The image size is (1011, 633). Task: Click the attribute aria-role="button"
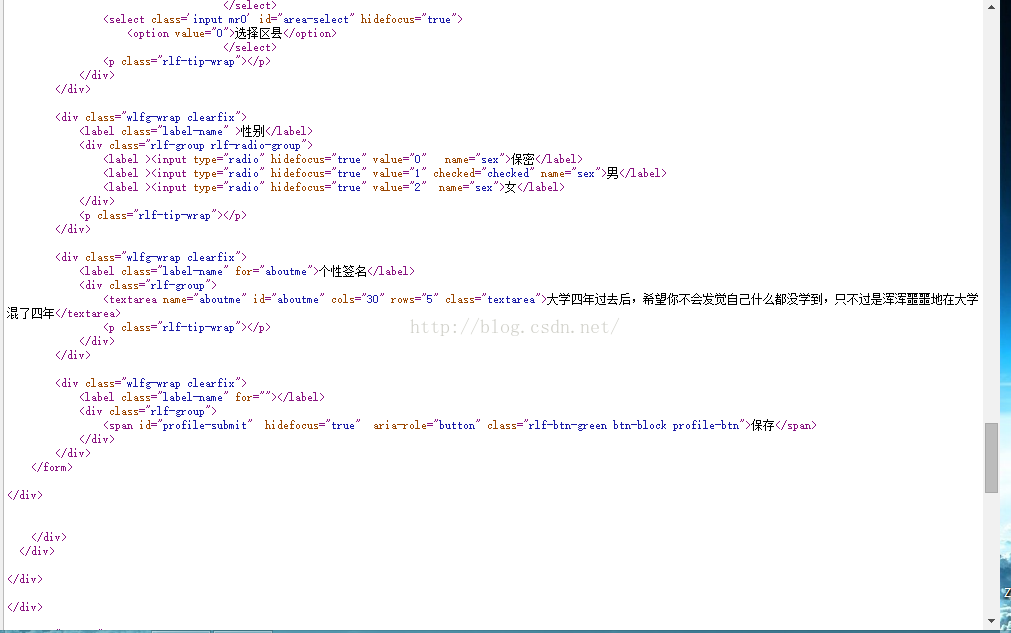coord(426,425)
